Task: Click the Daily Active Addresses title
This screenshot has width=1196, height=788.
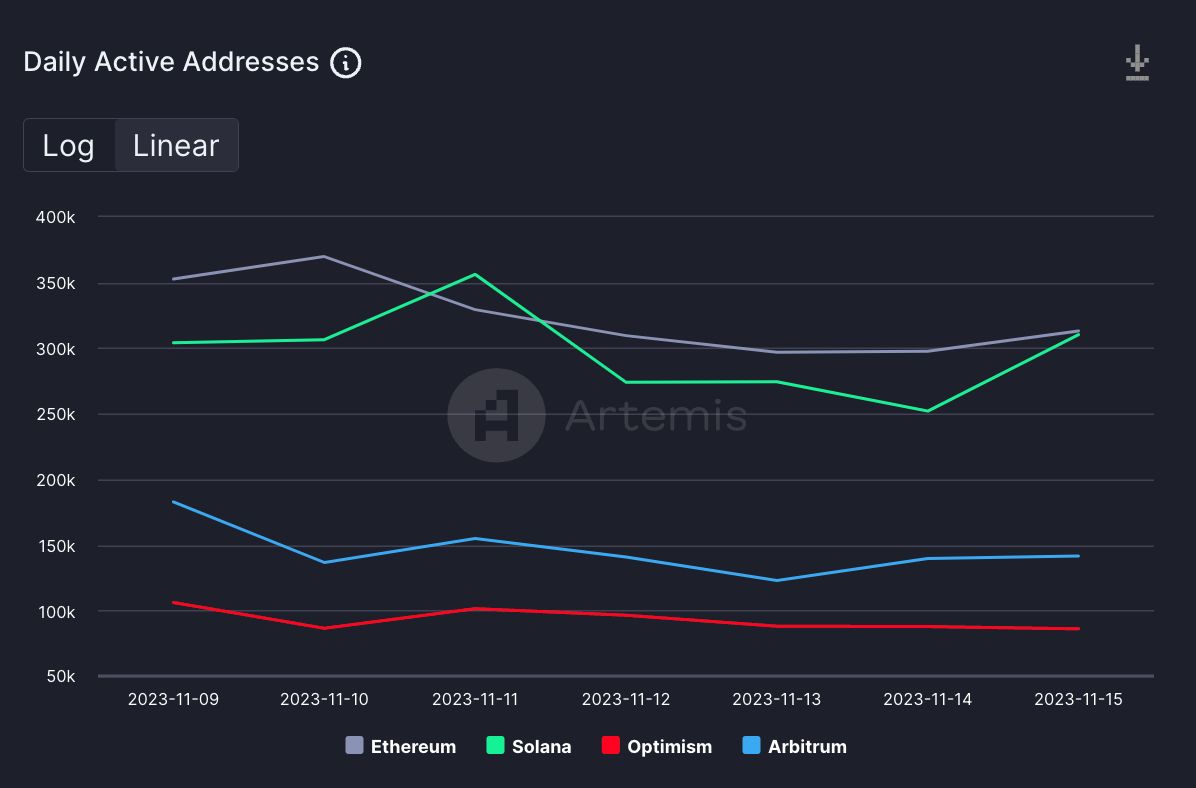Action: pyautogui.click(x=171, y=63)
